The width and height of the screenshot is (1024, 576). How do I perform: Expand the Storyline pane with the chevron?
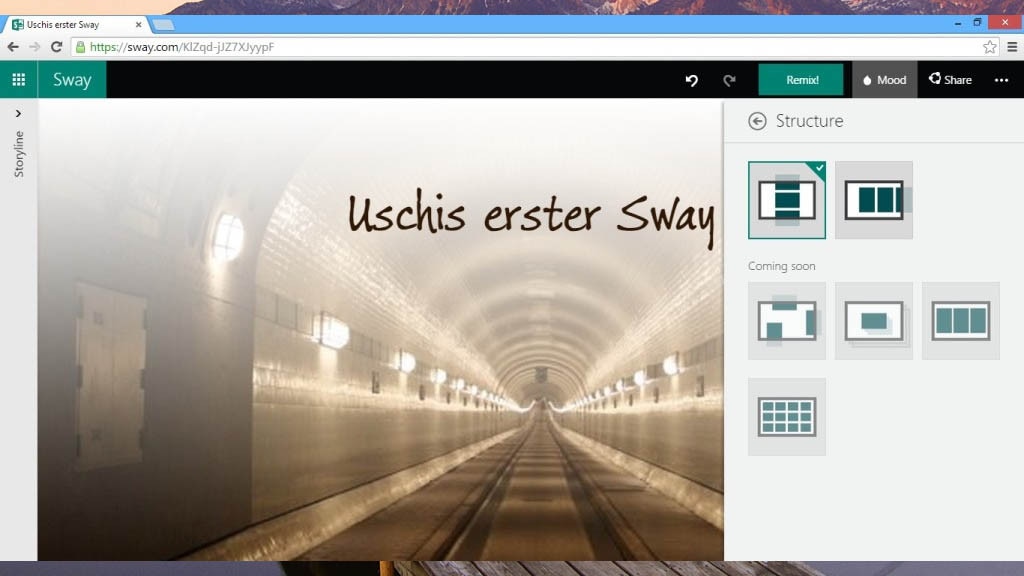(x=18, y=114)
